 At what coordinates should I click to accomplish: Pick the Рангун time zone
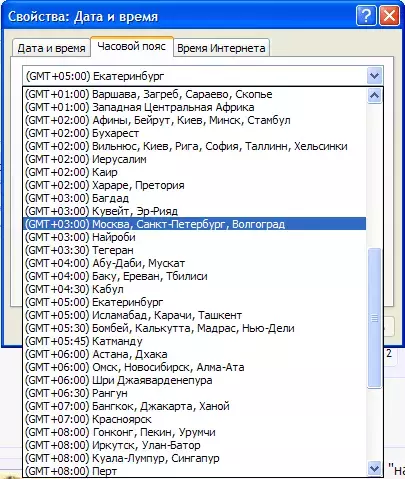(x=195, y=393)
